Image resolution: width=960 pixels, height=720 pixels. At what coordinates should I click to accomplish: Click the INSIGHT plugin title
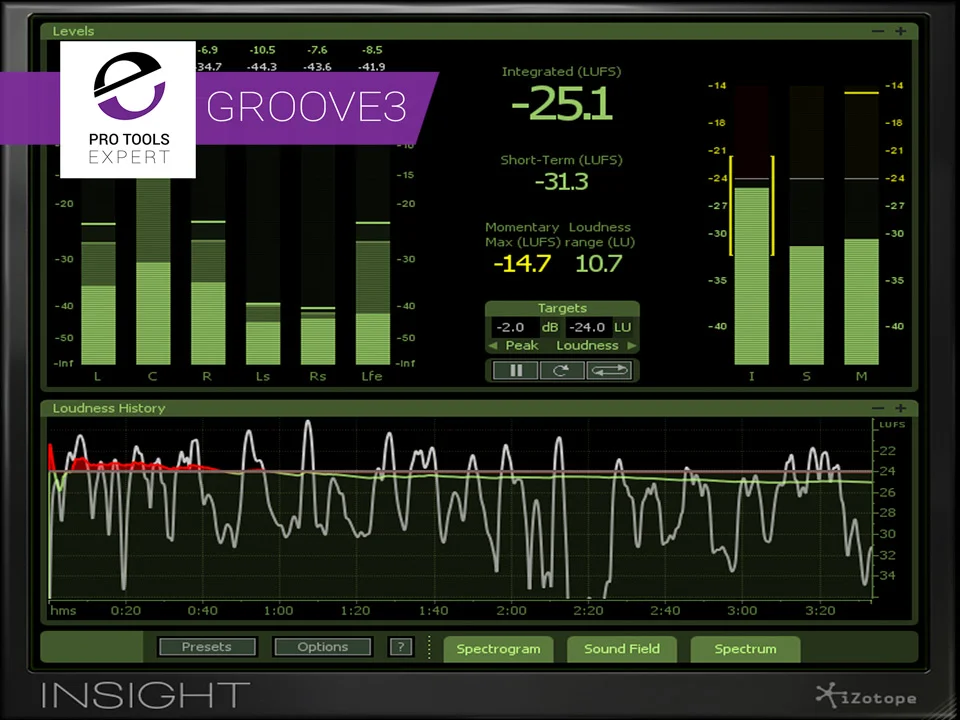tap(146, 696)
